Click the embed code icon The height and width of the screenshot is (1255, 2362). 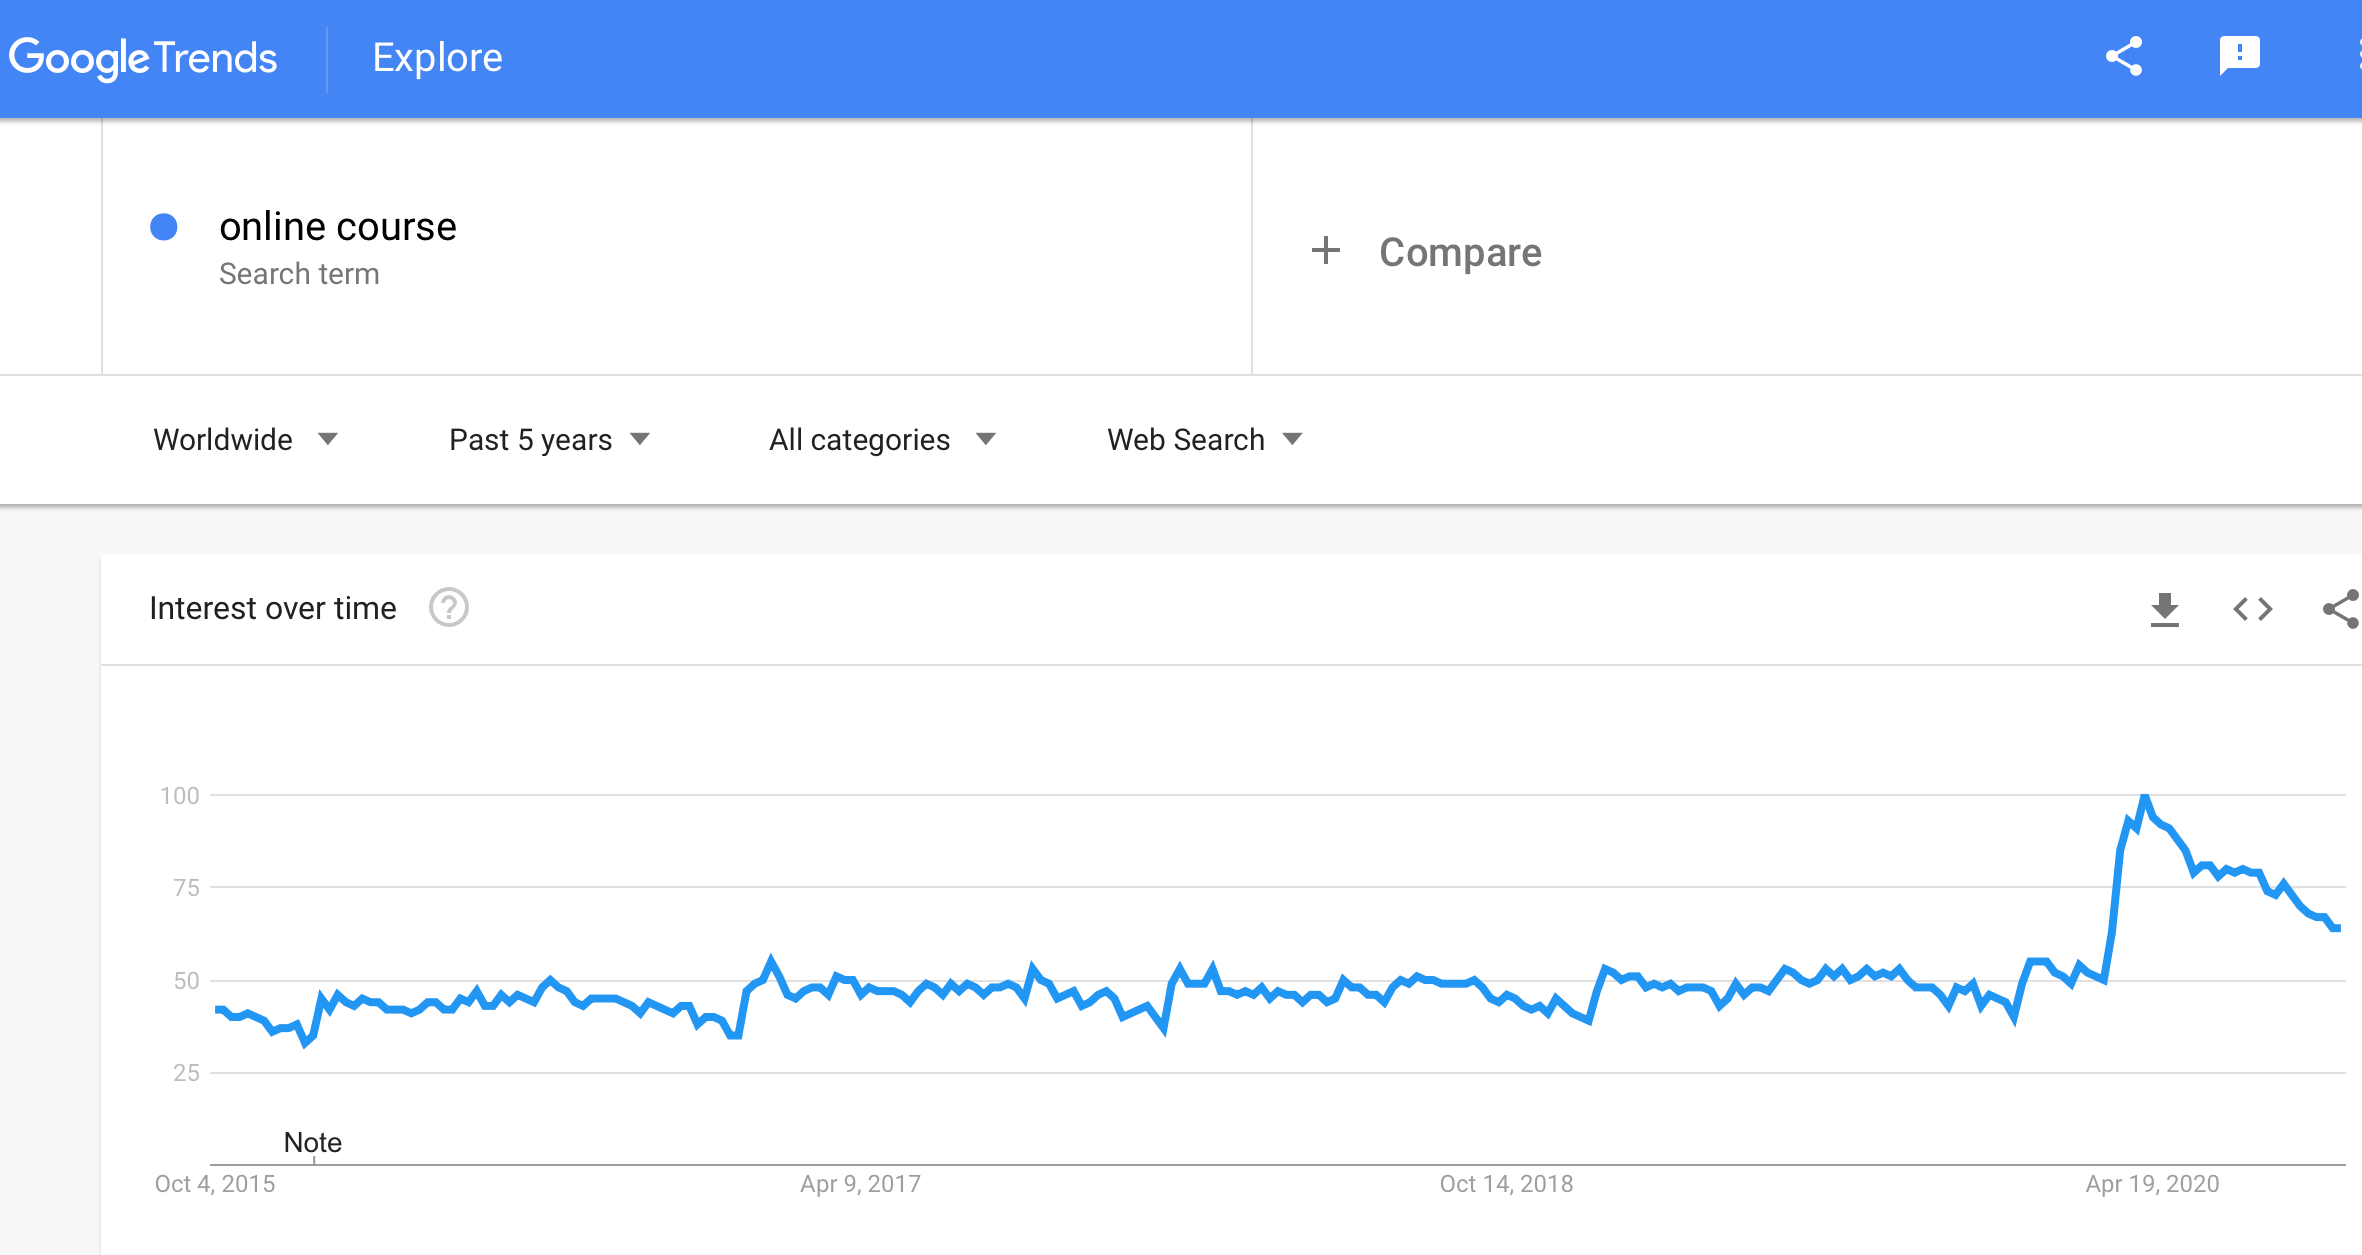point(2253,609)
